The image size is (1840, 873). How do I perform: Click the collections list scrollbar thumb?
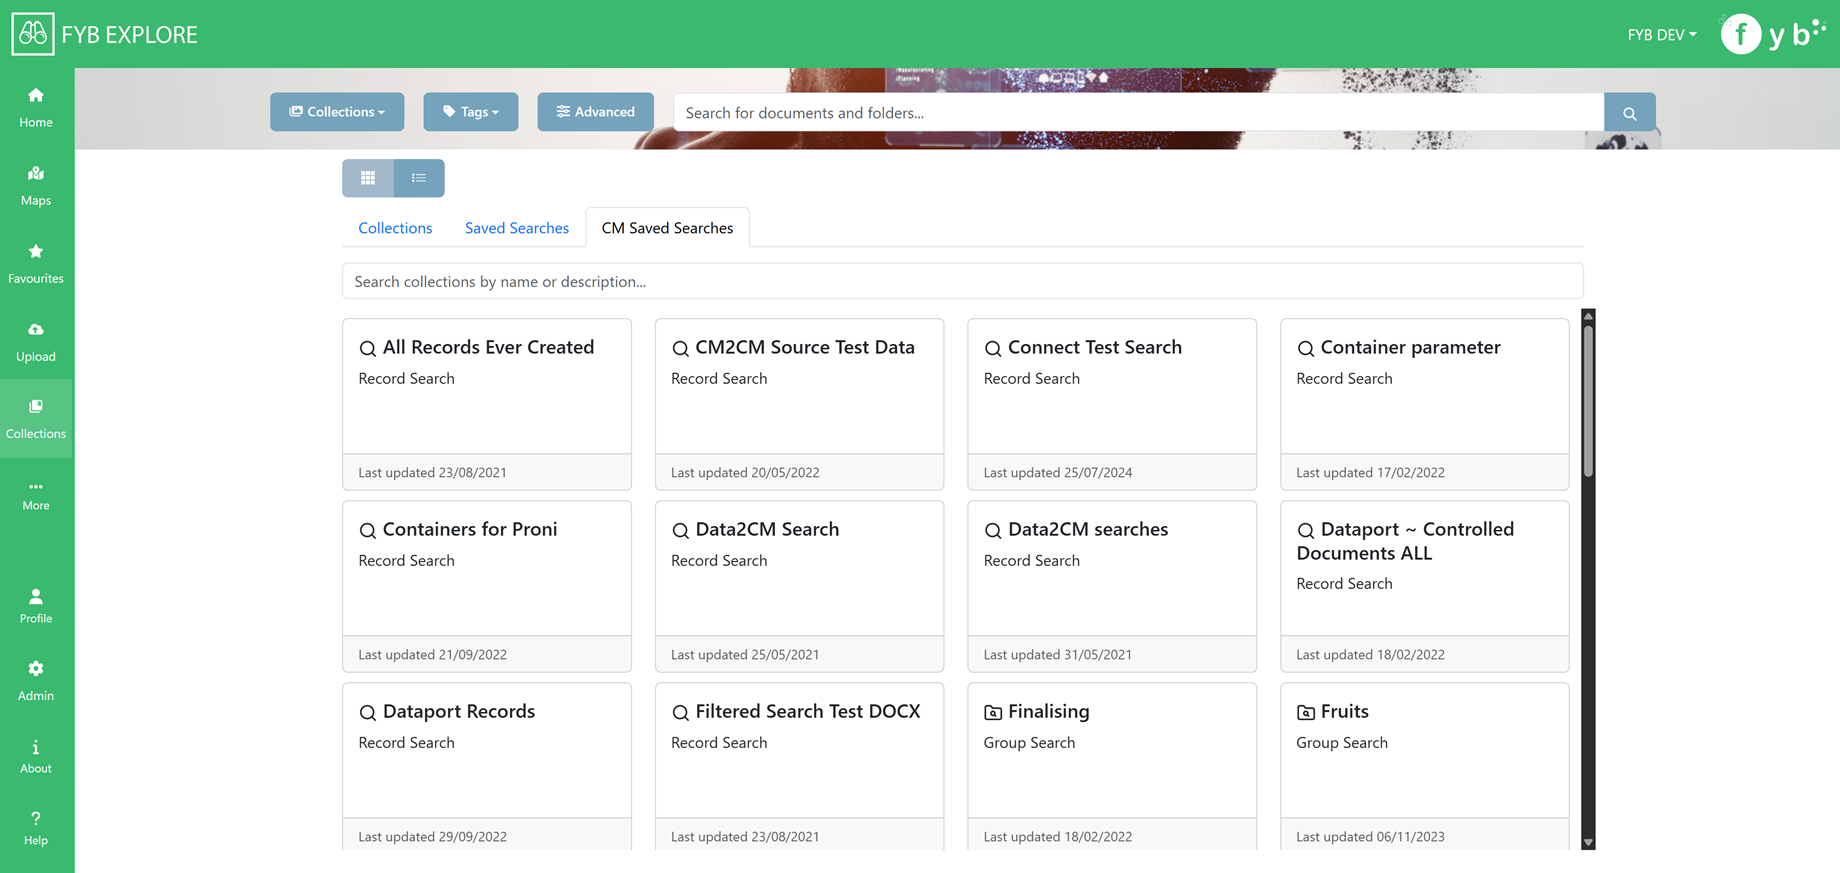pyautogui.click(x=1588, y=400)
